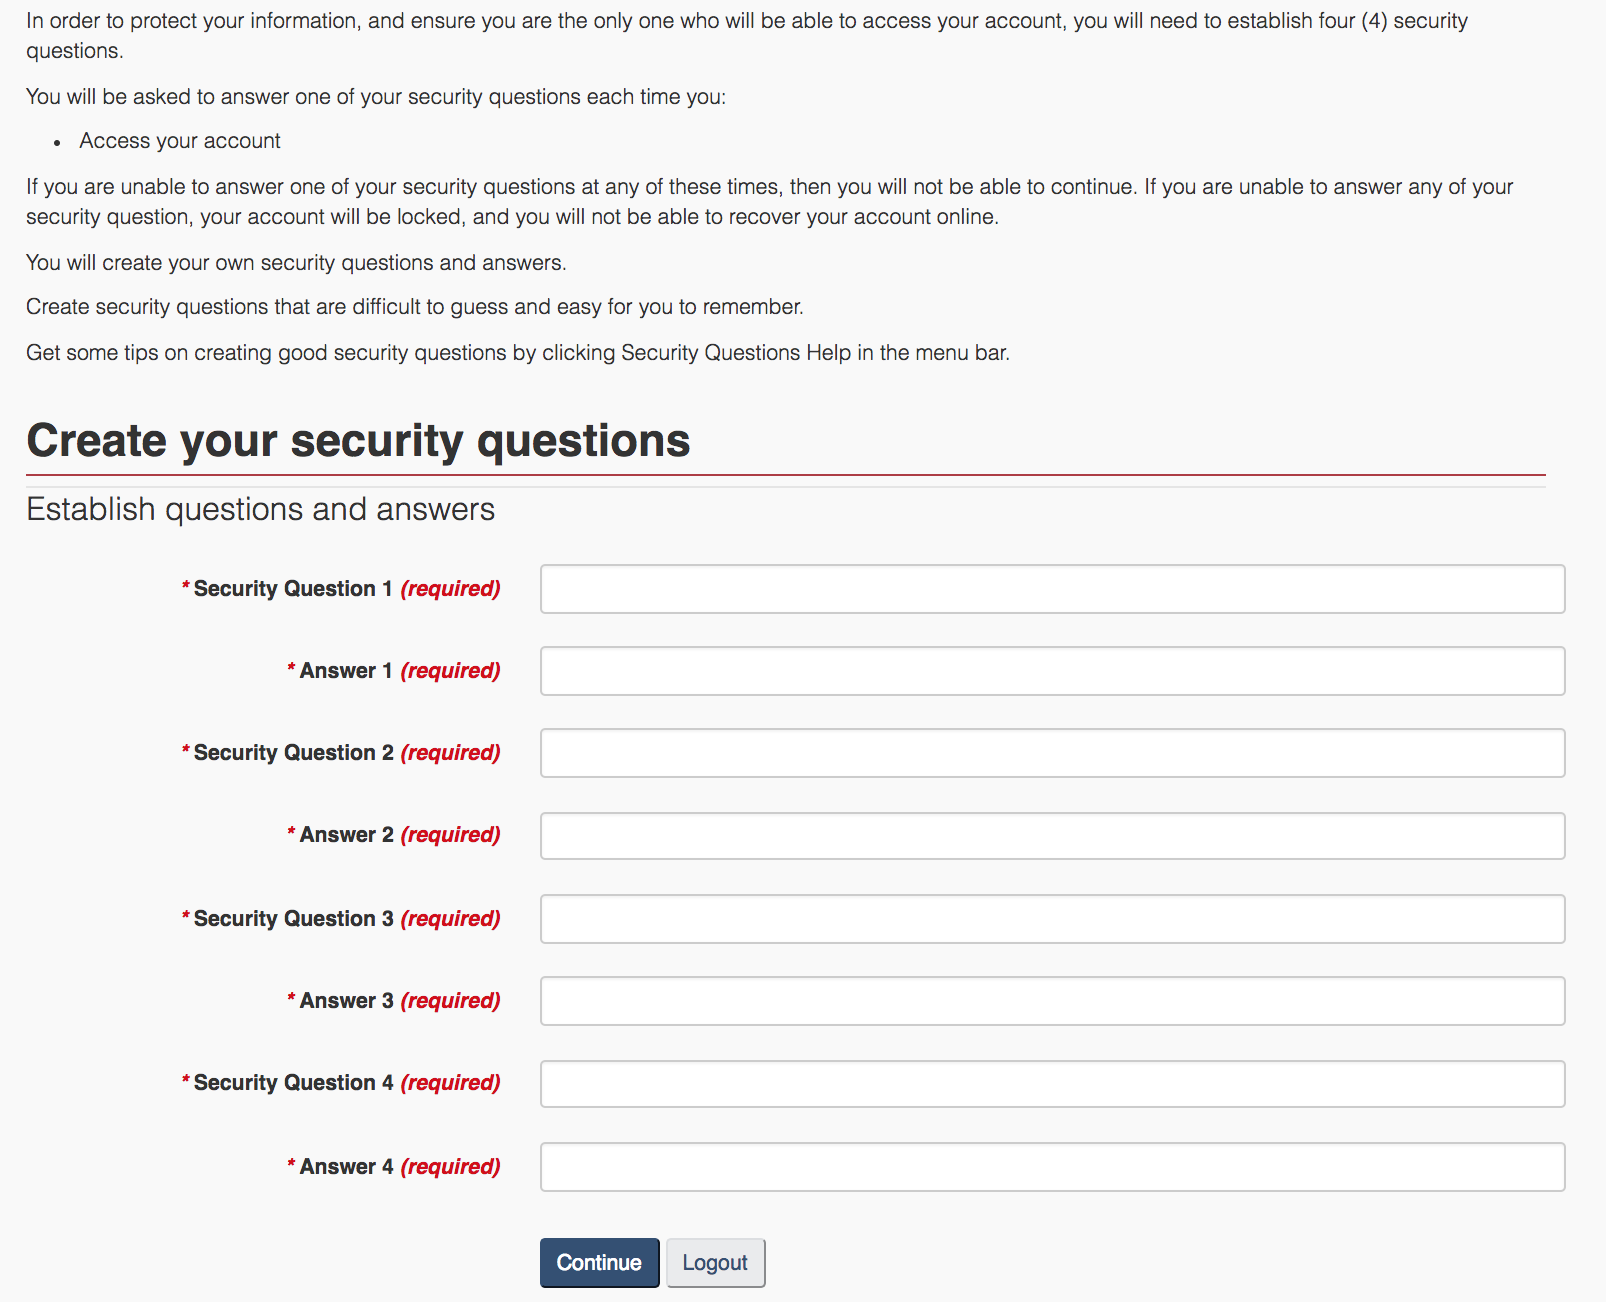Focus the Answer 1 text box

[1052, 671]
